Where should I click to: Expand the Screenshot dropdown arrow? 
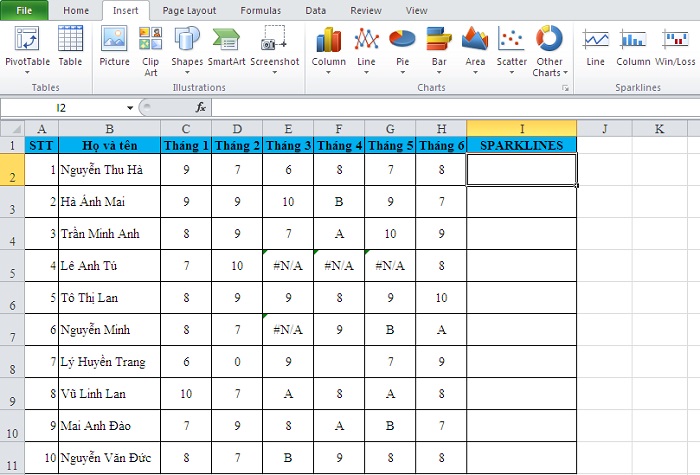click(275, 72)
